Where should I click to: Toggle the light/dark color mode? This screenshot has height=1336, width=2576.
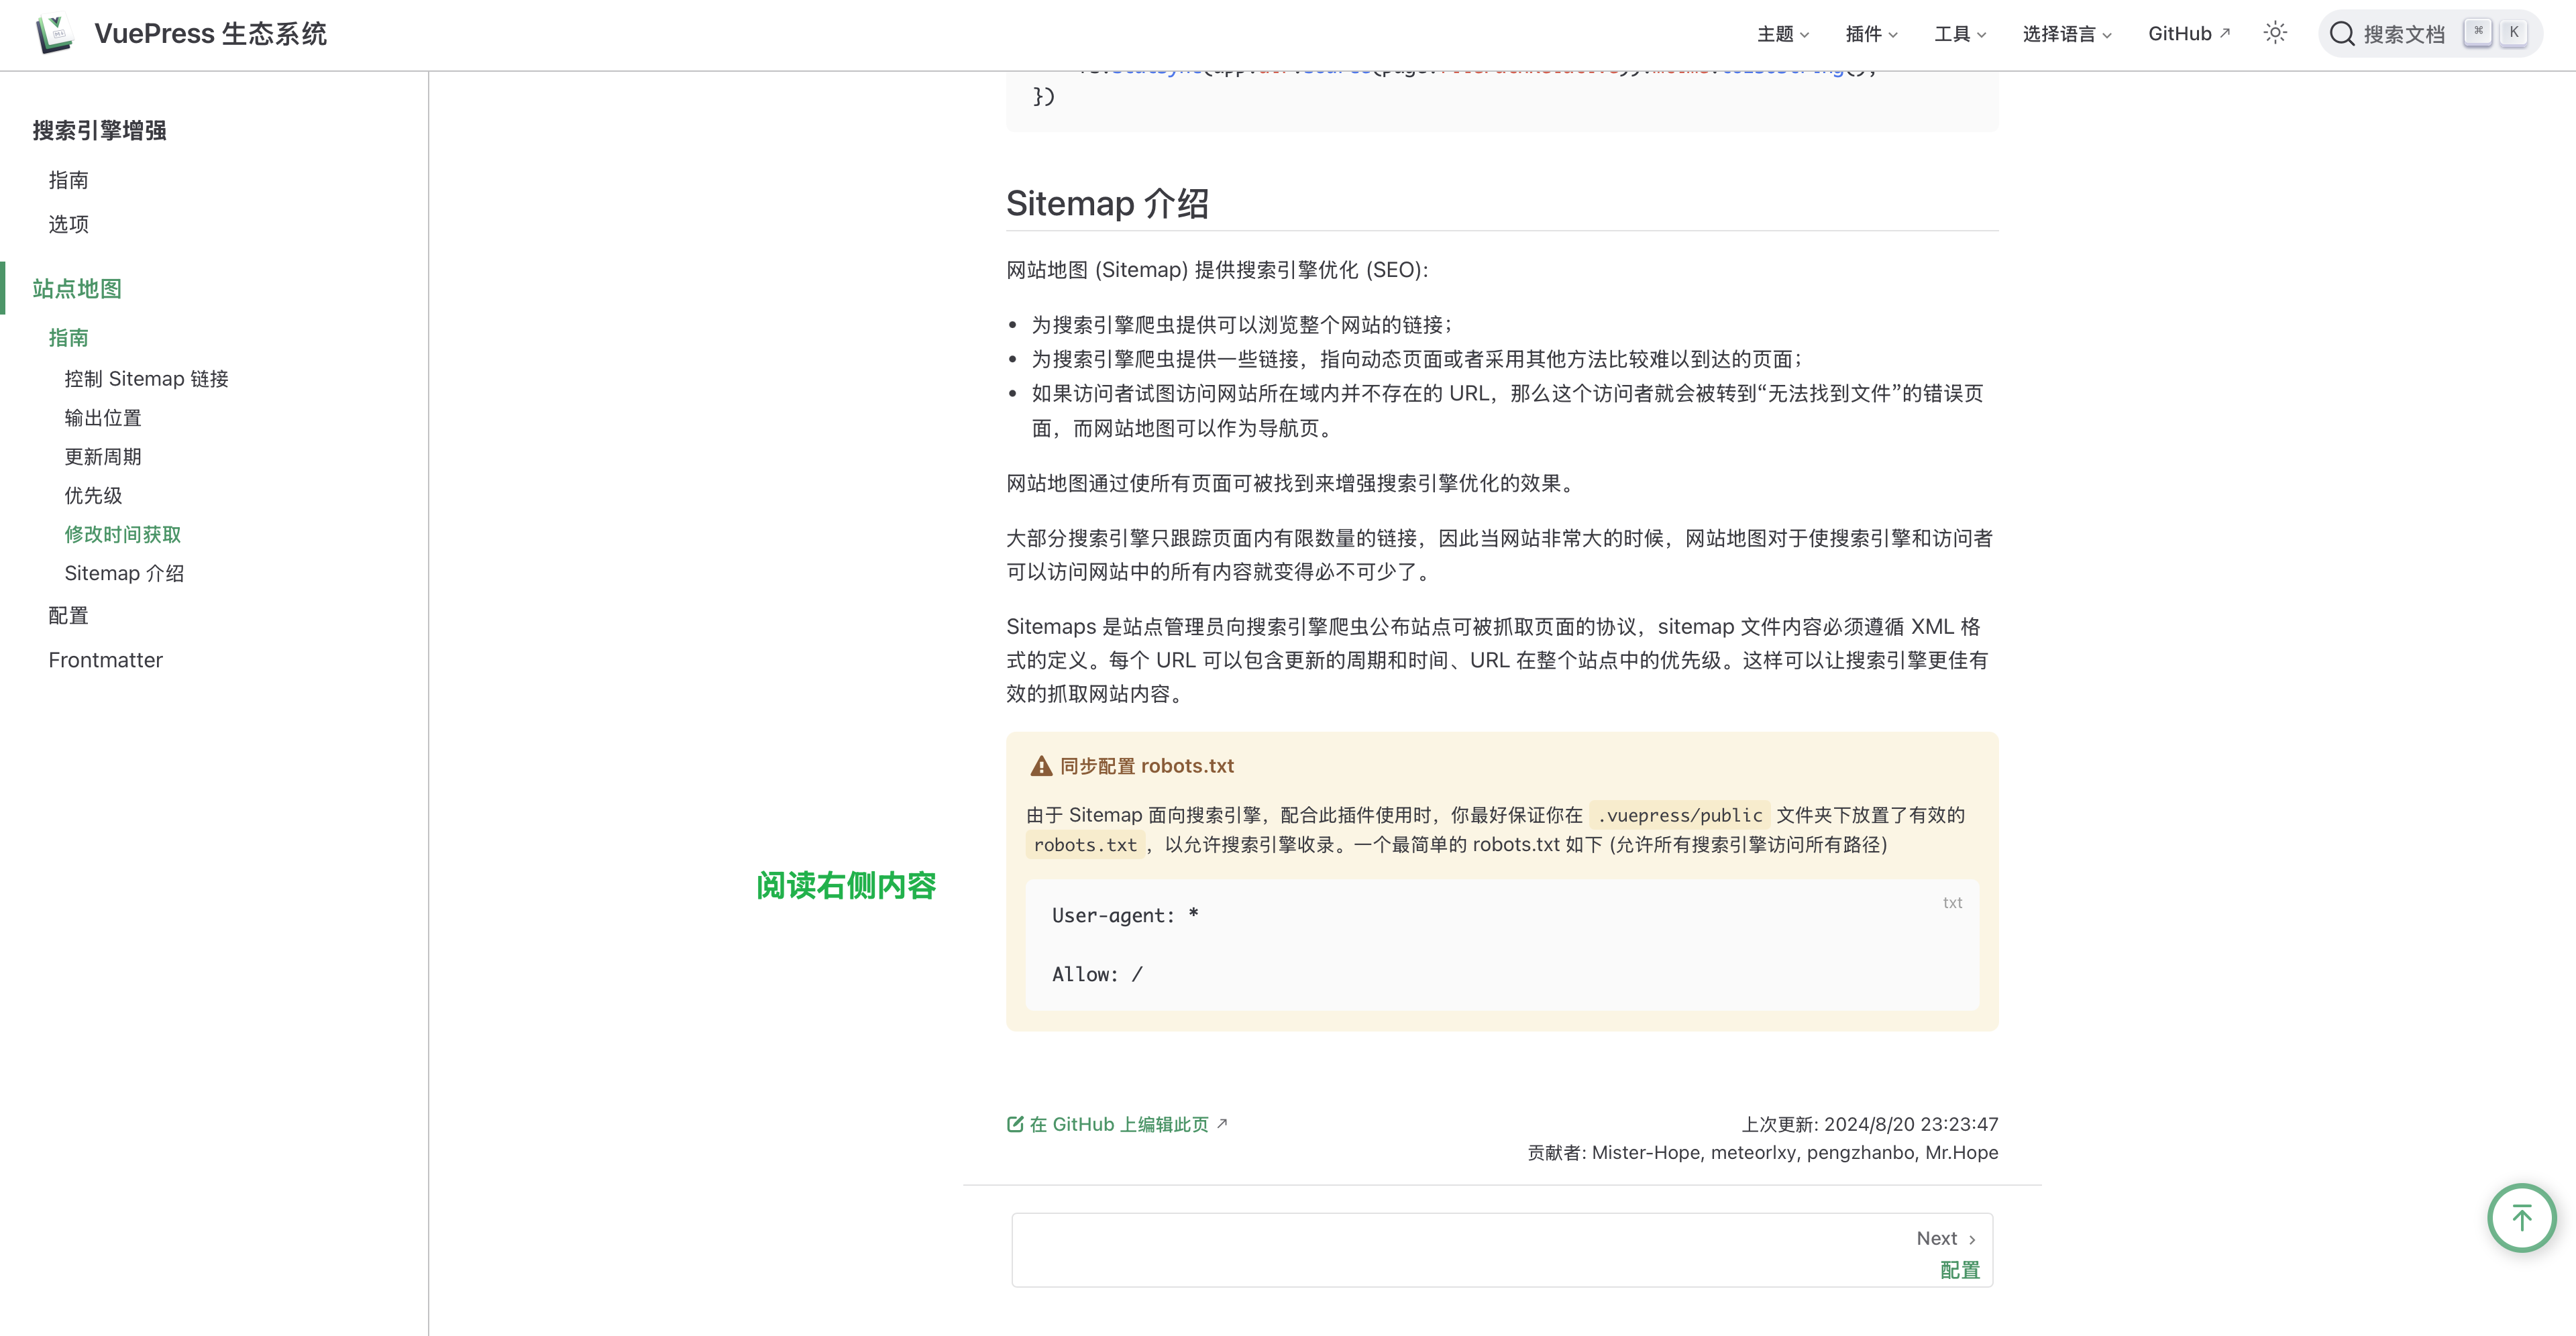2275,33
